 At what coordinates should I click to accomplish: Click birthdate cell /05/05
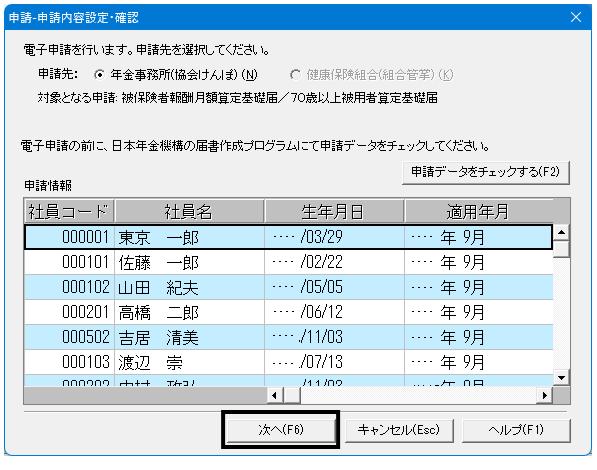[334, 287]
